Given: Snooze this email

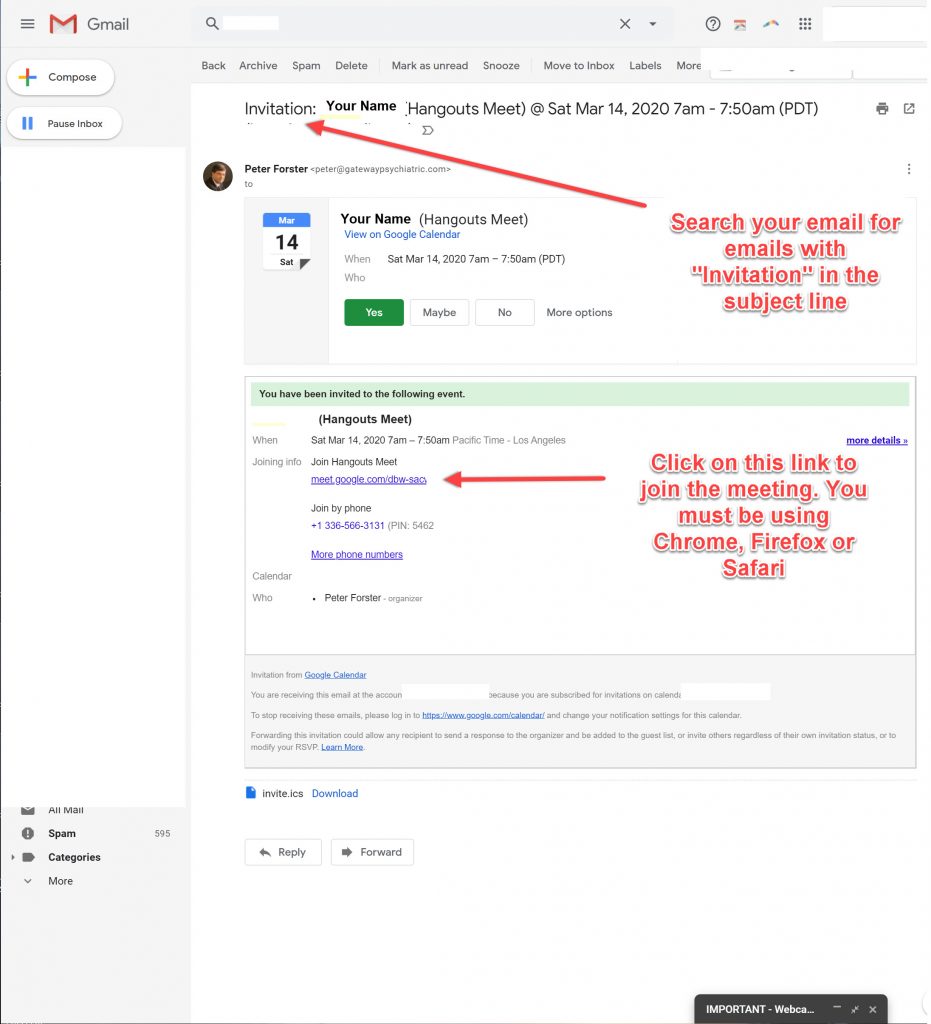Looking at the screenshot, I should click(x=501, y=65).
